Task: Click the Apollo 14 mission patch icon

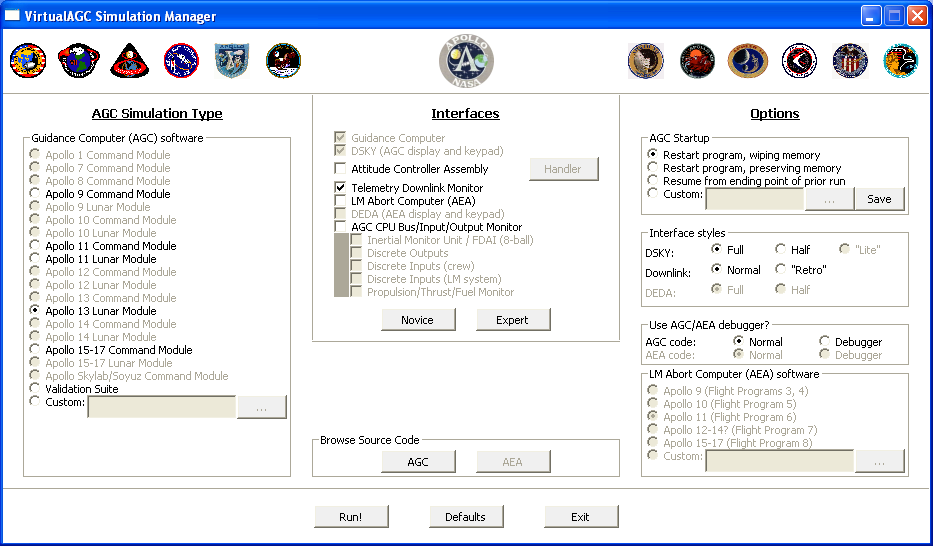Action: (x=748, y=61)
